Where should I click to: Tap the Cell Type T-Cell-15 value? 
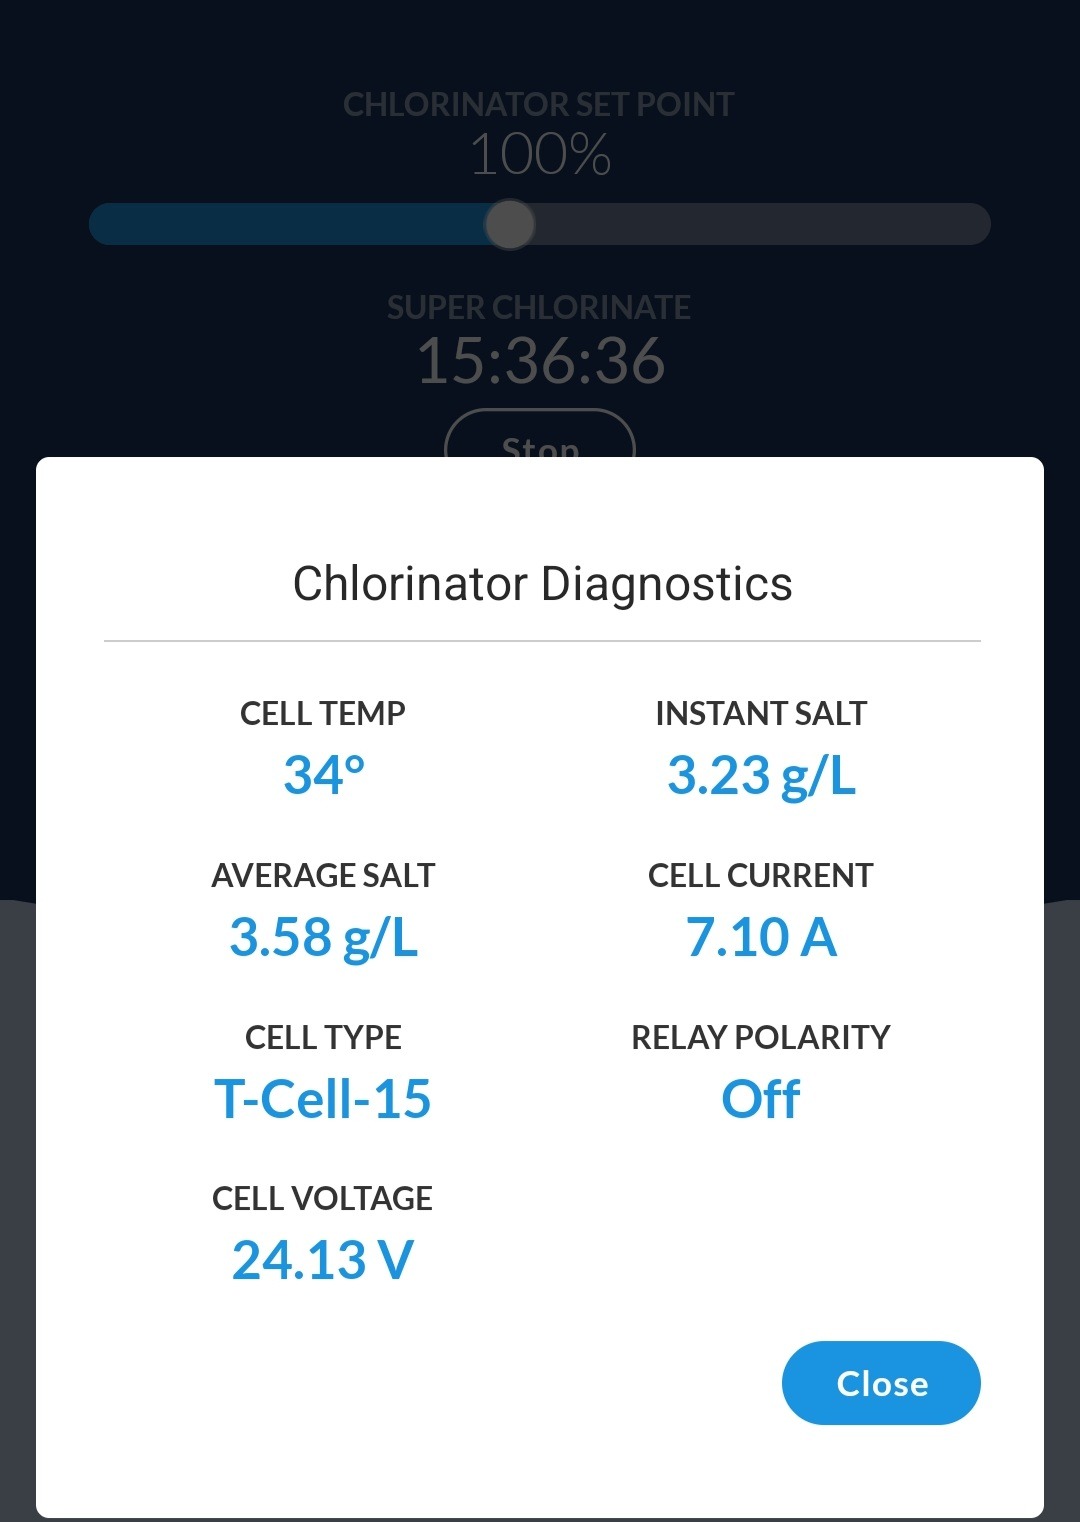click(x=323, y=1099)
